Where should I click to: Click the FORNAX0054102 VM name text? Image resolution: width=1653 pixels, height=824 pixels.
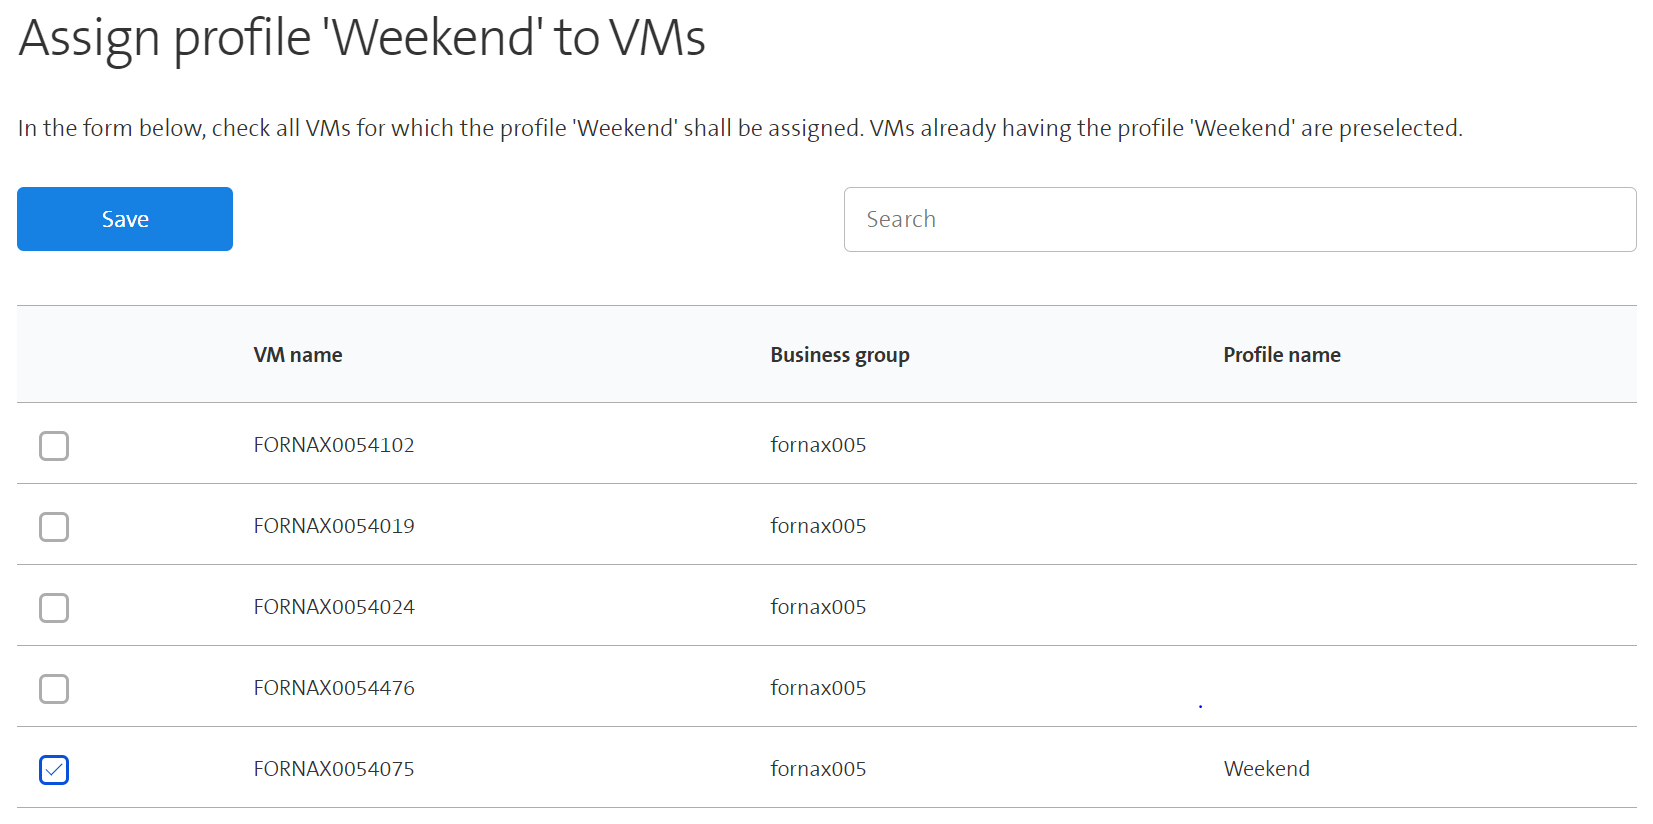tap(334, 445)
